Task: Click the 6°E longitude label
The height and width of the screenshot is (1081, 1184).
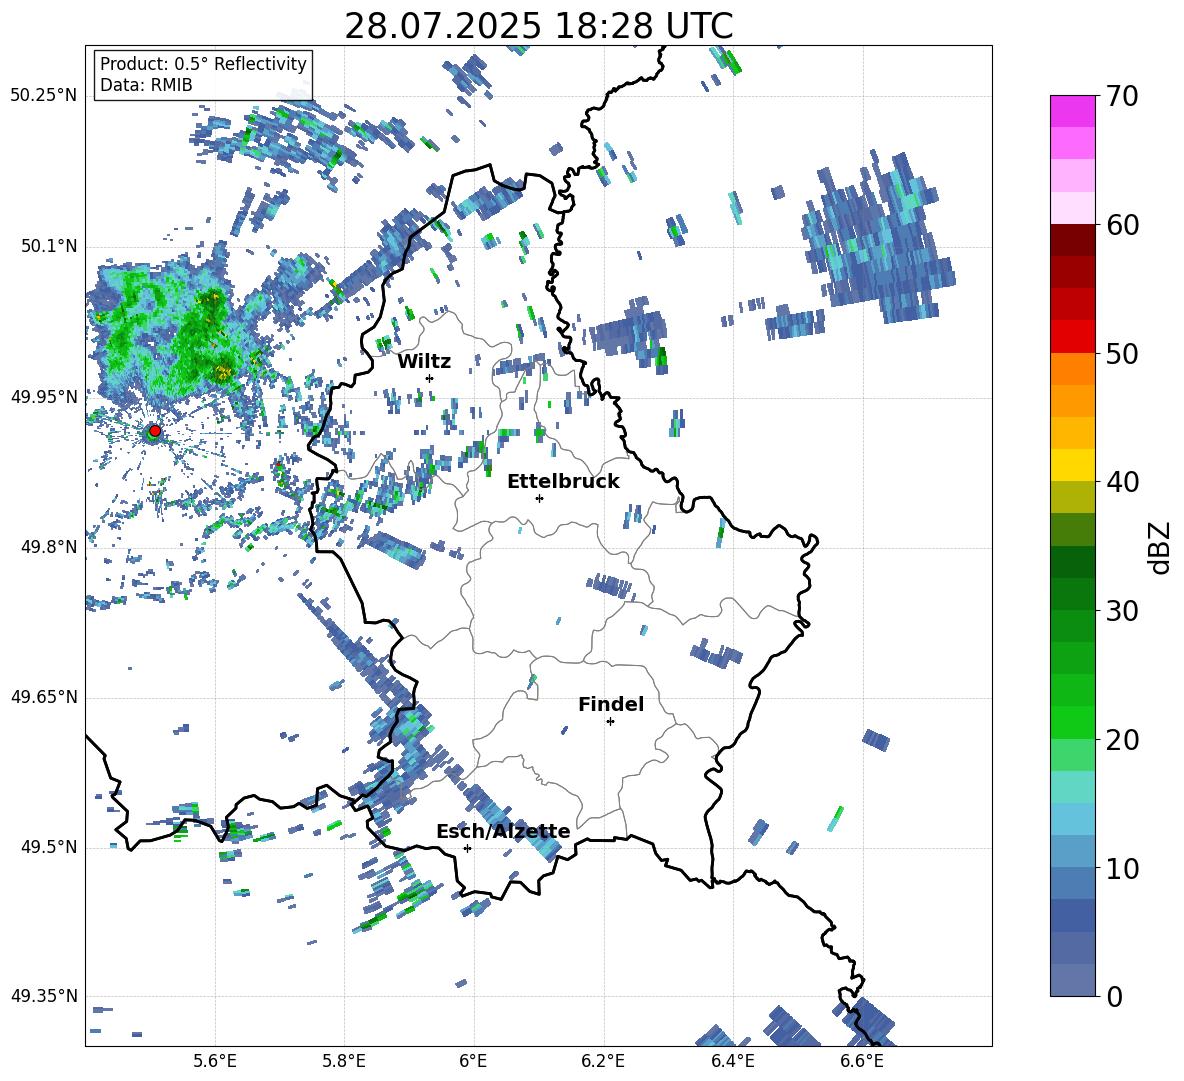Action: point(473,1062)
